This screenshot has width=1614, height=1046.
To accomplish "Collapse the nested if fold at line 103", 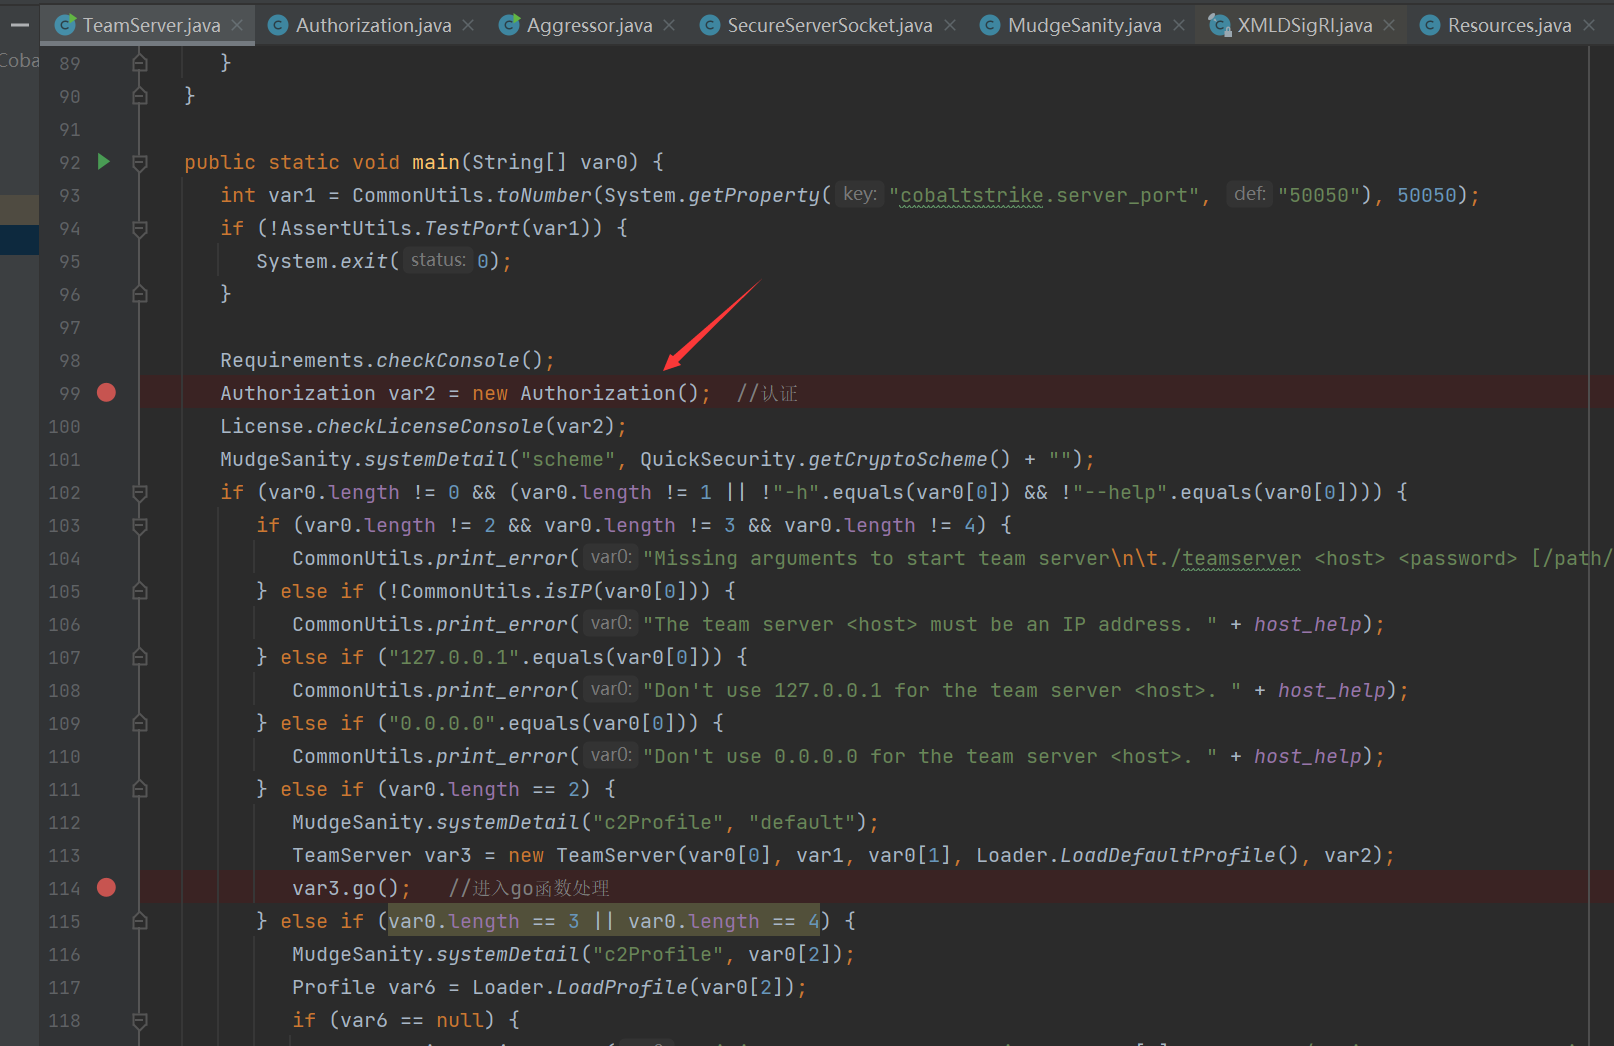I will point(140,525).
